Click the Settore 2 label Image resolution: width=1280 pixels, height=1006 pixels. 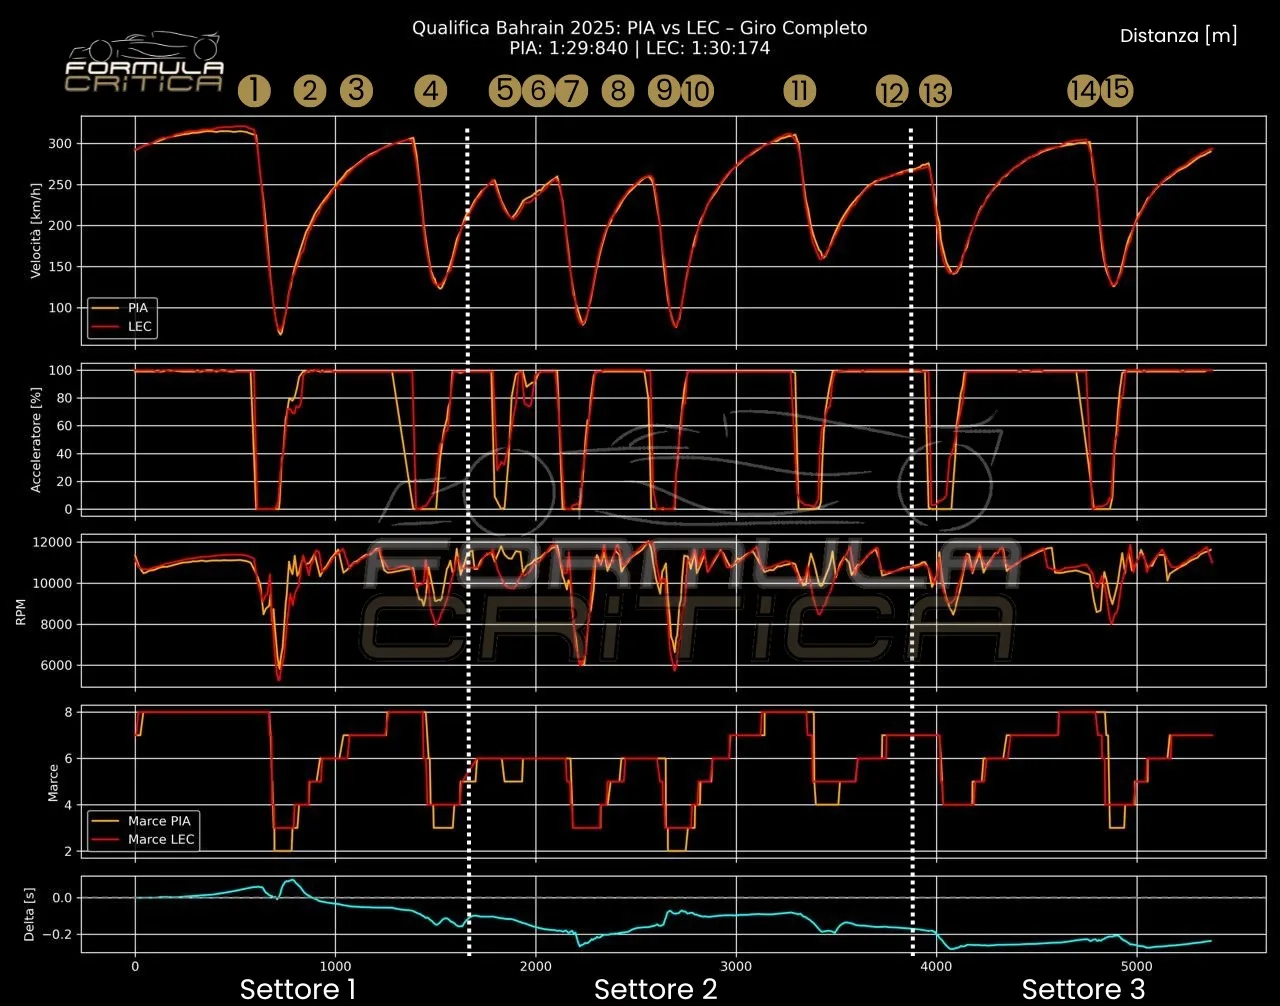pos(655,989)
